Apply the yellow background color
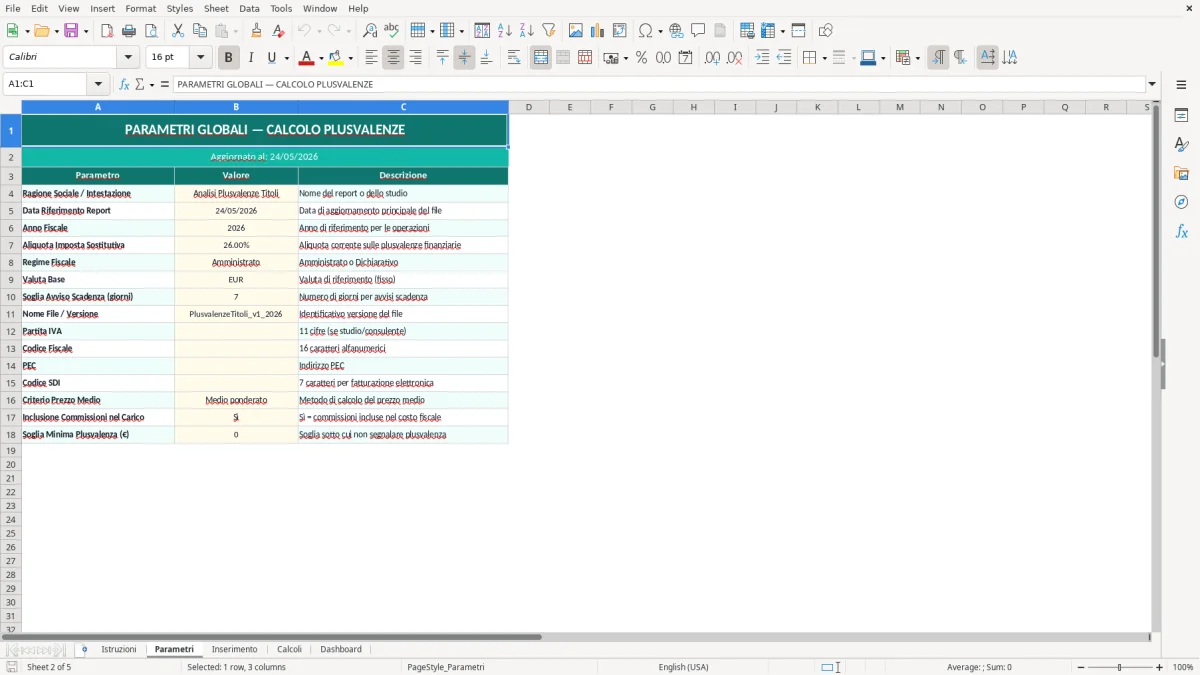 [x=336, y=58]
